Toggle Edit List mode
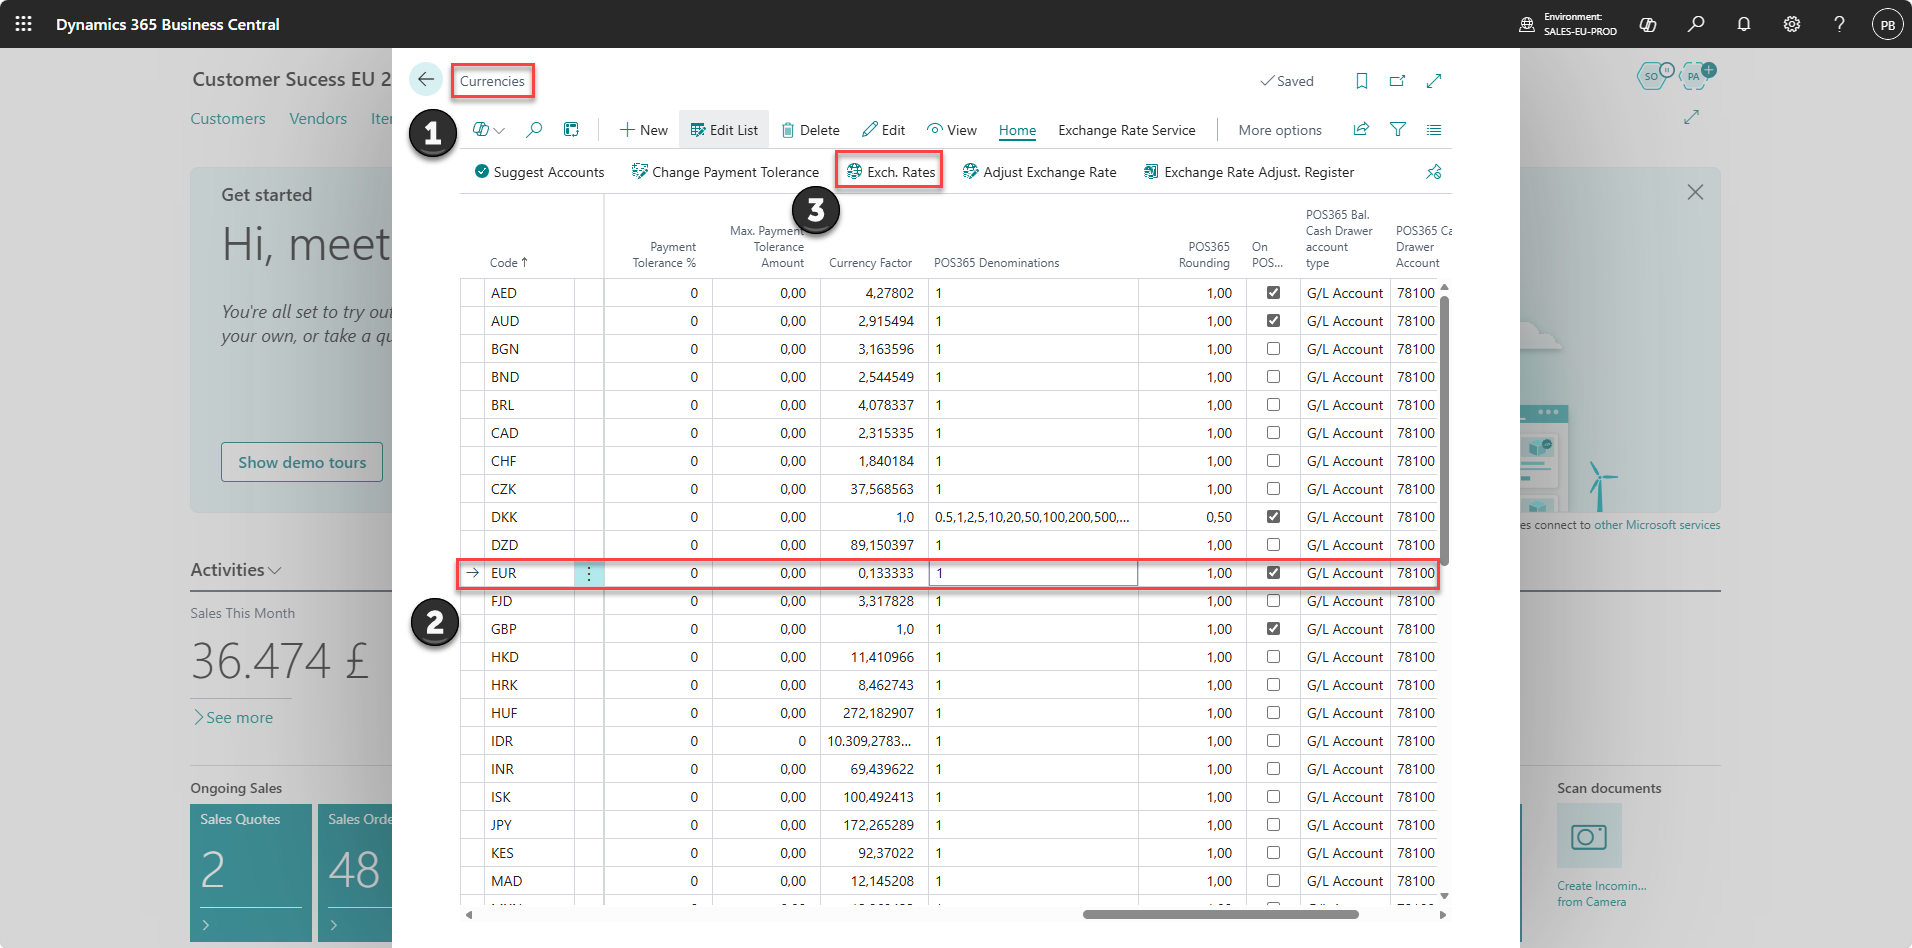 pyautogui.click(x=724, y=130)
